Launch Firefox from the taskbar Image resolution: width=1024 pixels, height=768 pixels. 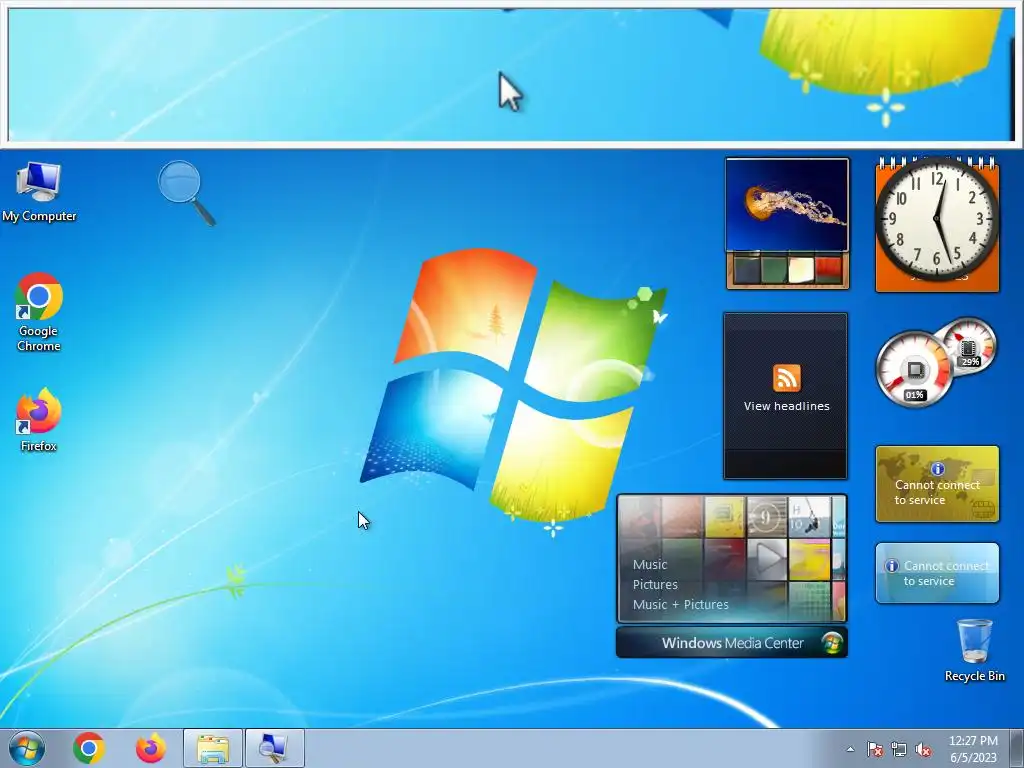(x=150, y=748)
